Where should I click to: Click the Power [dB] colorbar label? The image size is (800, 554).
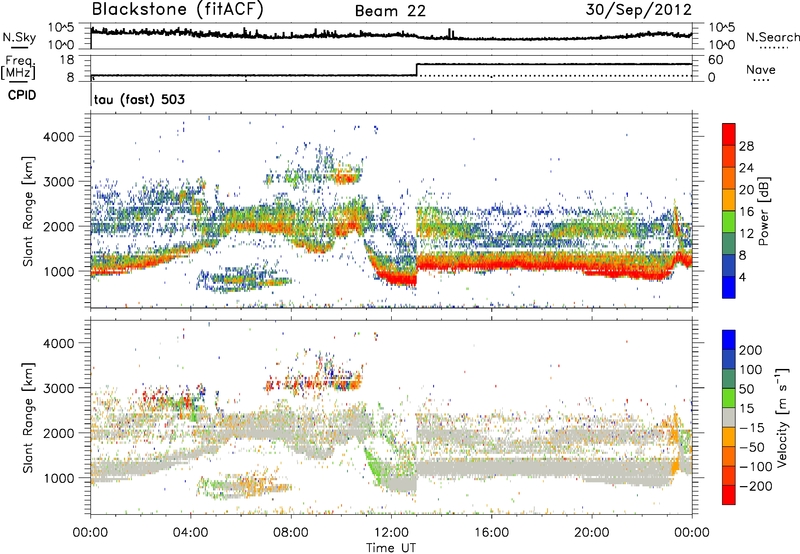click(x=764, y=211)
